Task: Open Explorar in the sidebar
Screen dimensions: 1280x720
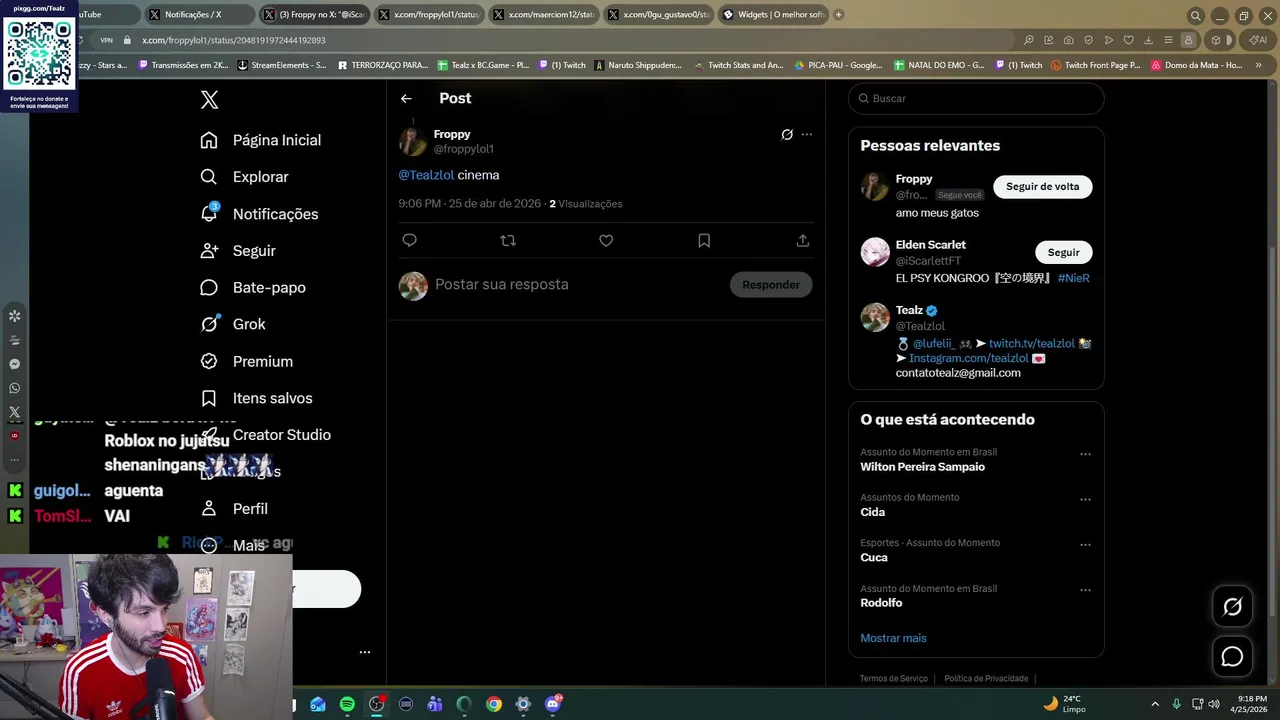Action: coord(244,176)
